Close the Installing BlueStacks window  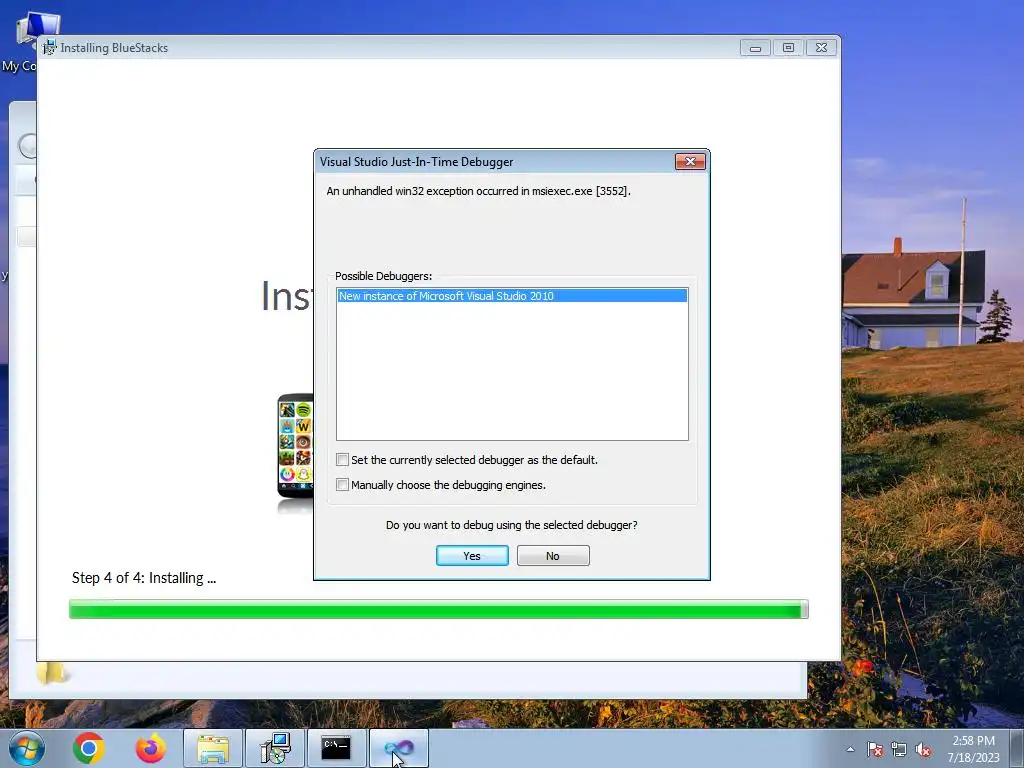(822, 48)
